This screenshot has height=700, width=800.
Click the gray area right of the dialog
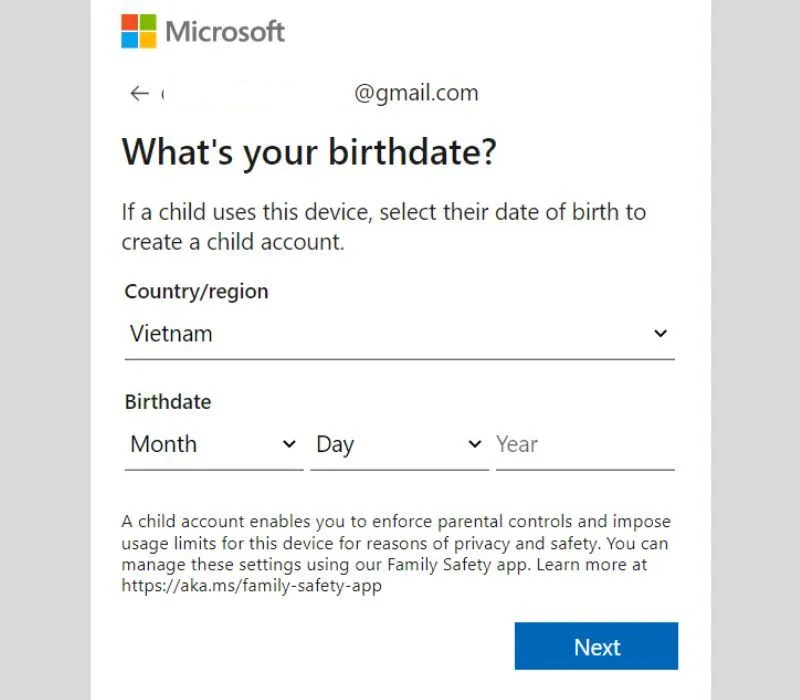tap(756, 350)
